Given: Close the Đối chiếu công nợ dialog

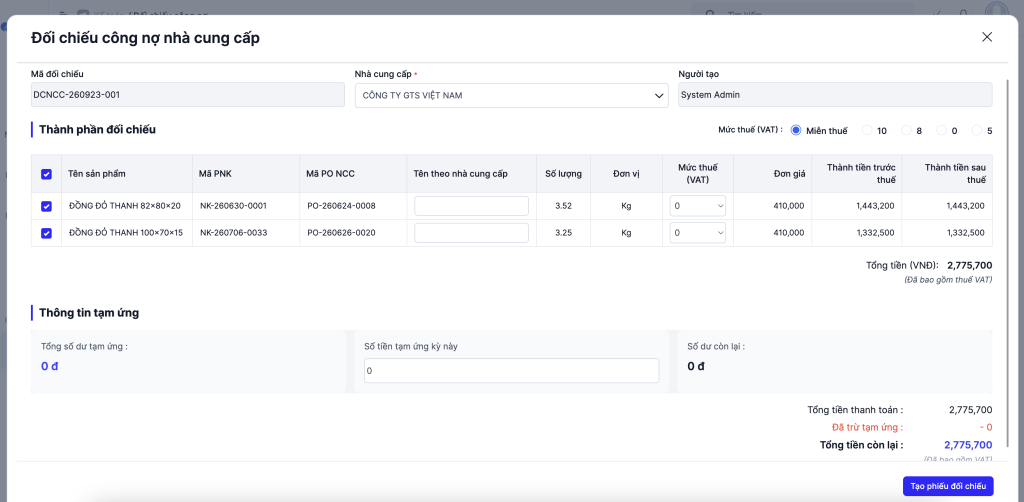Looking at the screenshot, I should (x=987, y=37).
